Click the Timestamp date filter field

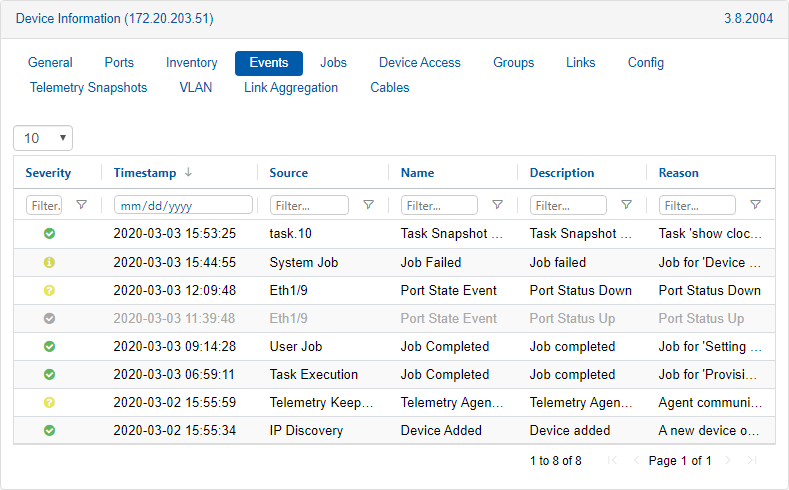pos(183,205)
